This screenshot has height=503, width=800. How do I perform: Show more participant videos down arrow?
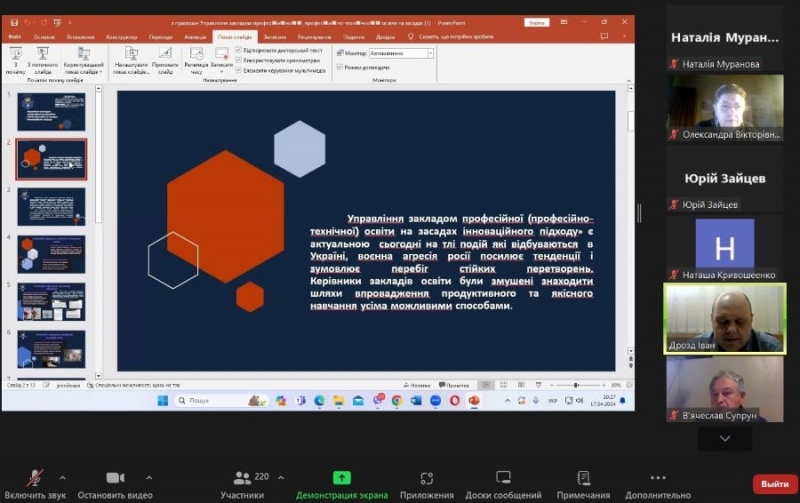point(725,439)
